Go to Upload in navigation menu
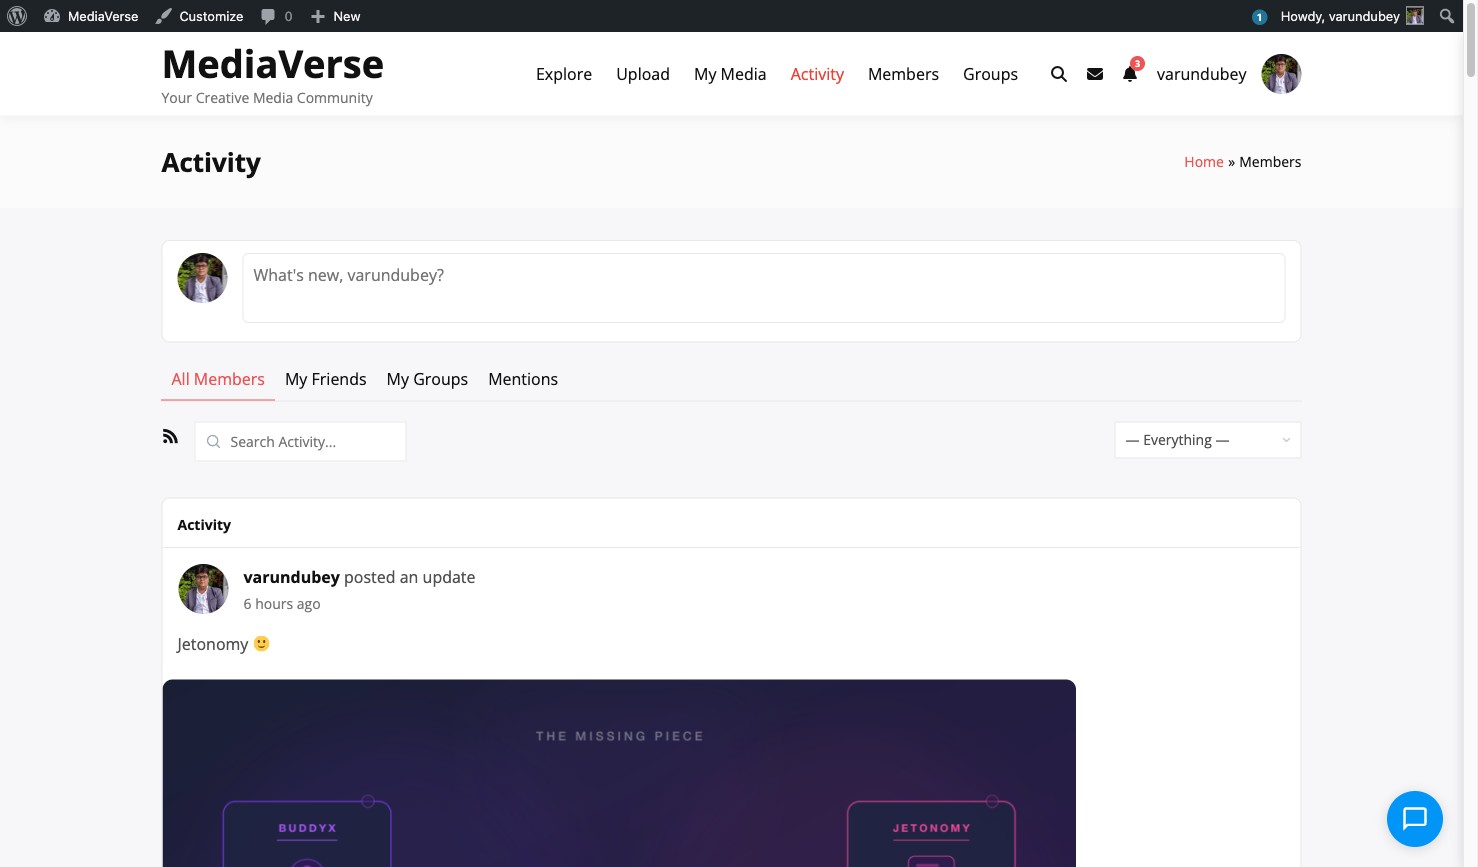Image resolution: width=1478 pixels, height=867 pixels. point(642,74)
